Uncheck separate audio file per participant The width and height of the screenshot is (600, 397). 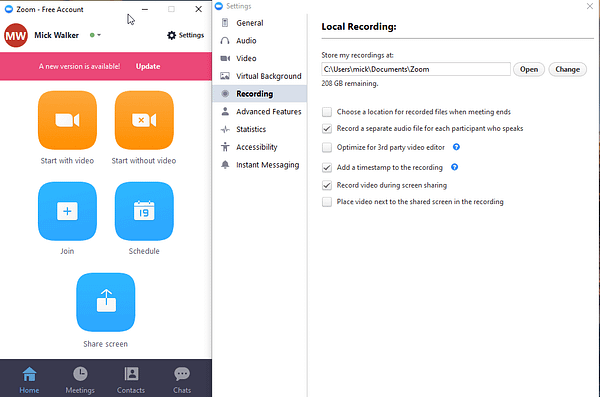(327, 129)
